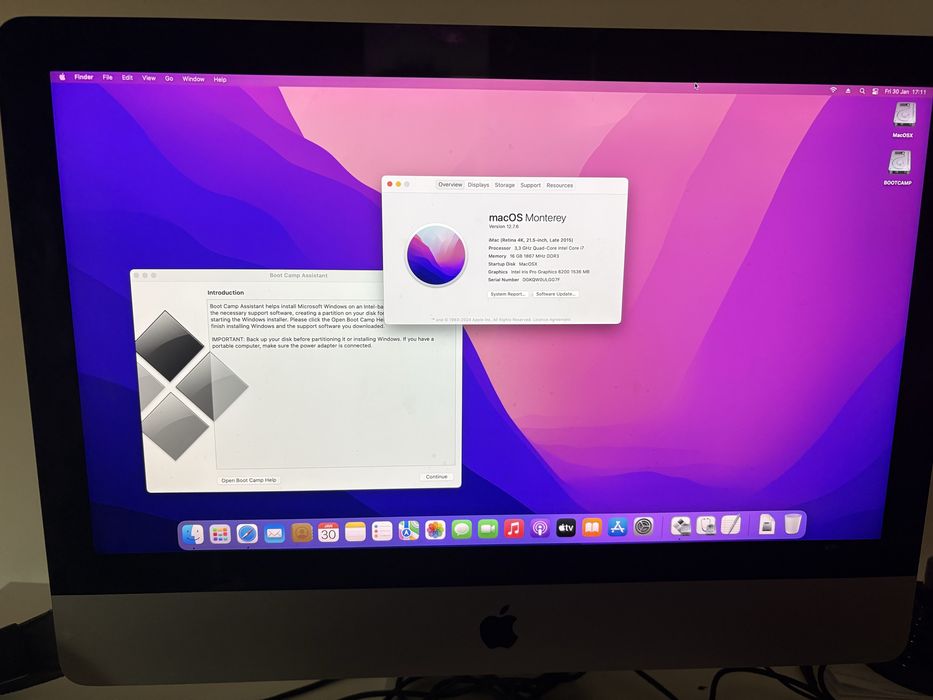Open the Window menu

[193, 79]
